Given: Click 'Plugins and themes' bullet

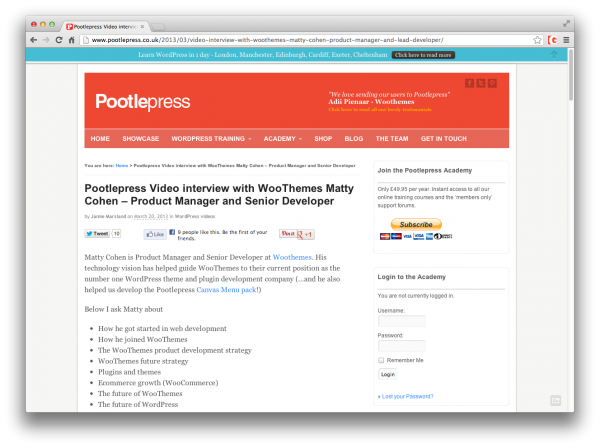Looking at the screenshot, I should click(x=129, y=372).
